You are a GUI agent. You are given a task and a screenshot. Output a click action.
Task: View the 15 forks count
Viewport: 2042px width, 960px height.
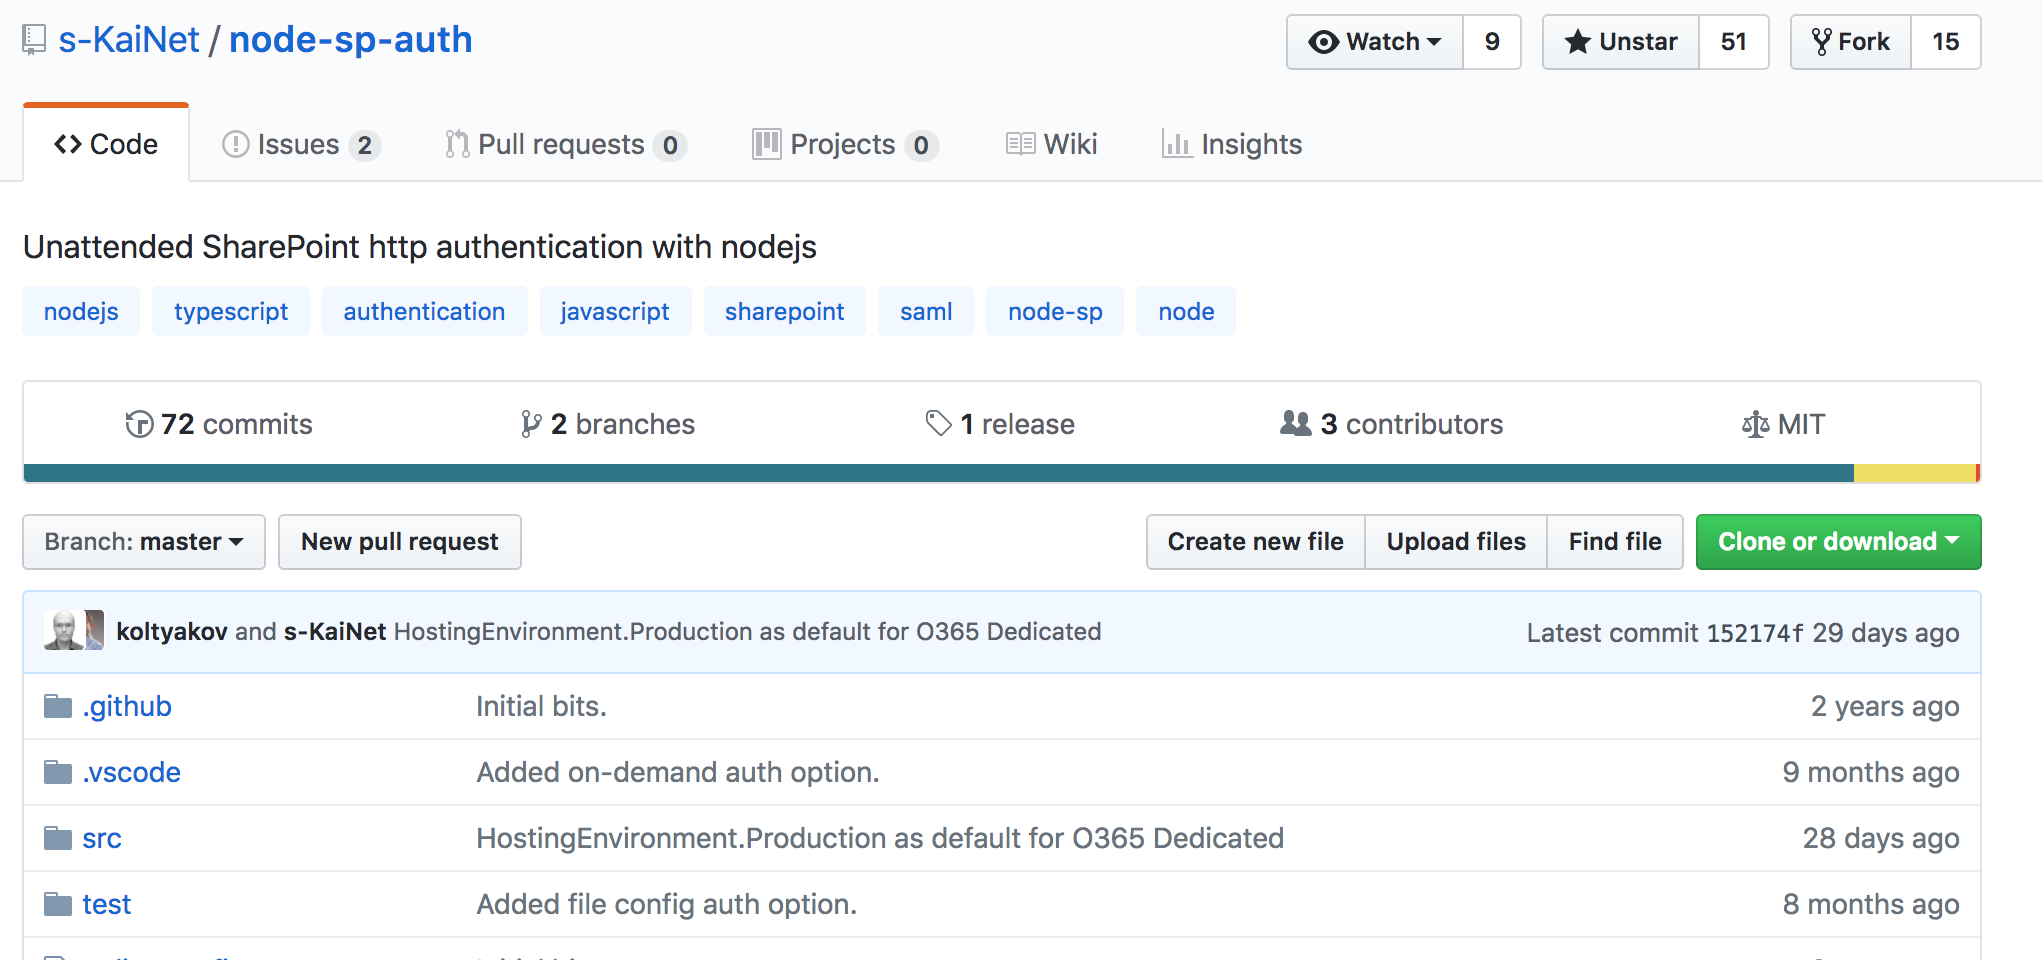[1946, 42]
